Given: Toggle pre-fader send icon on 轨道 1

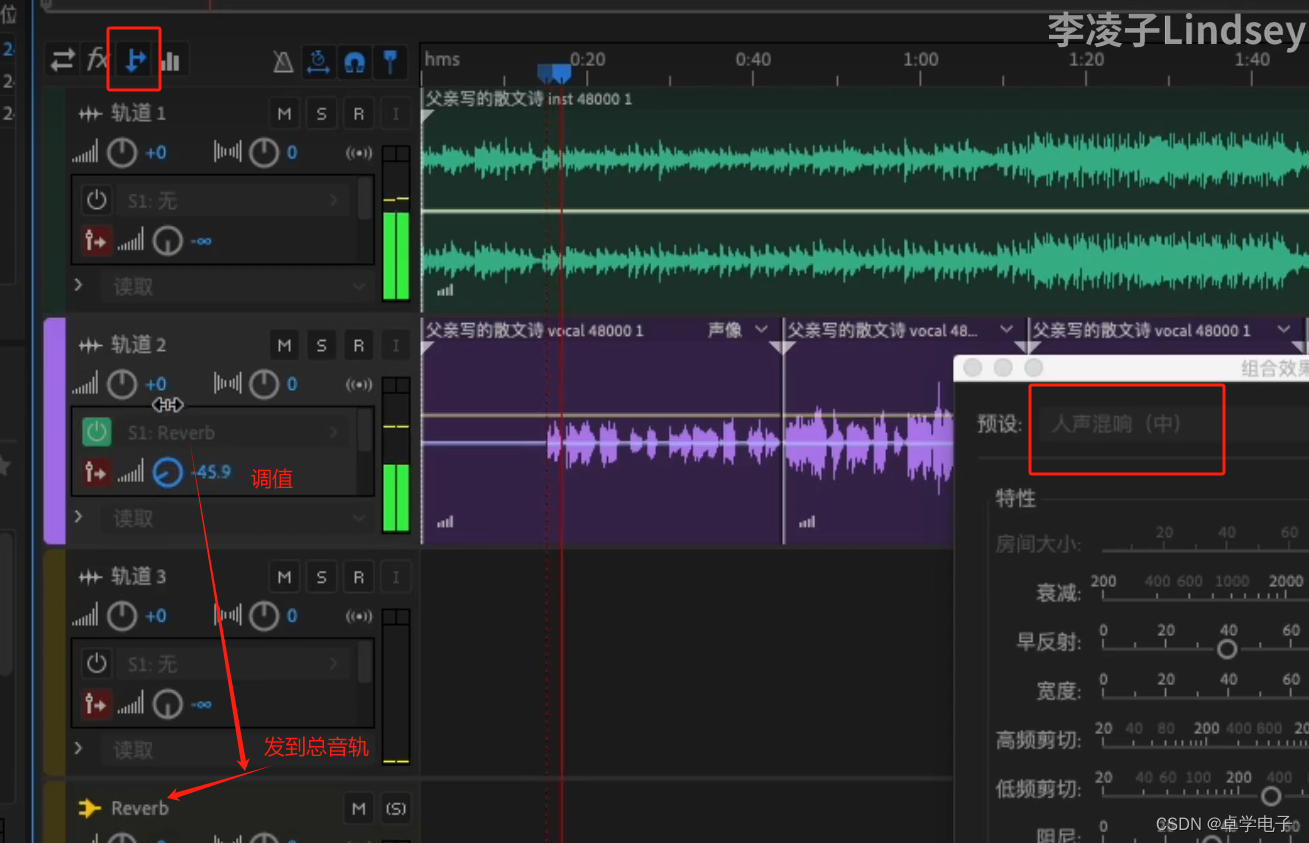Looking at the screenshot, I should 95,240.
